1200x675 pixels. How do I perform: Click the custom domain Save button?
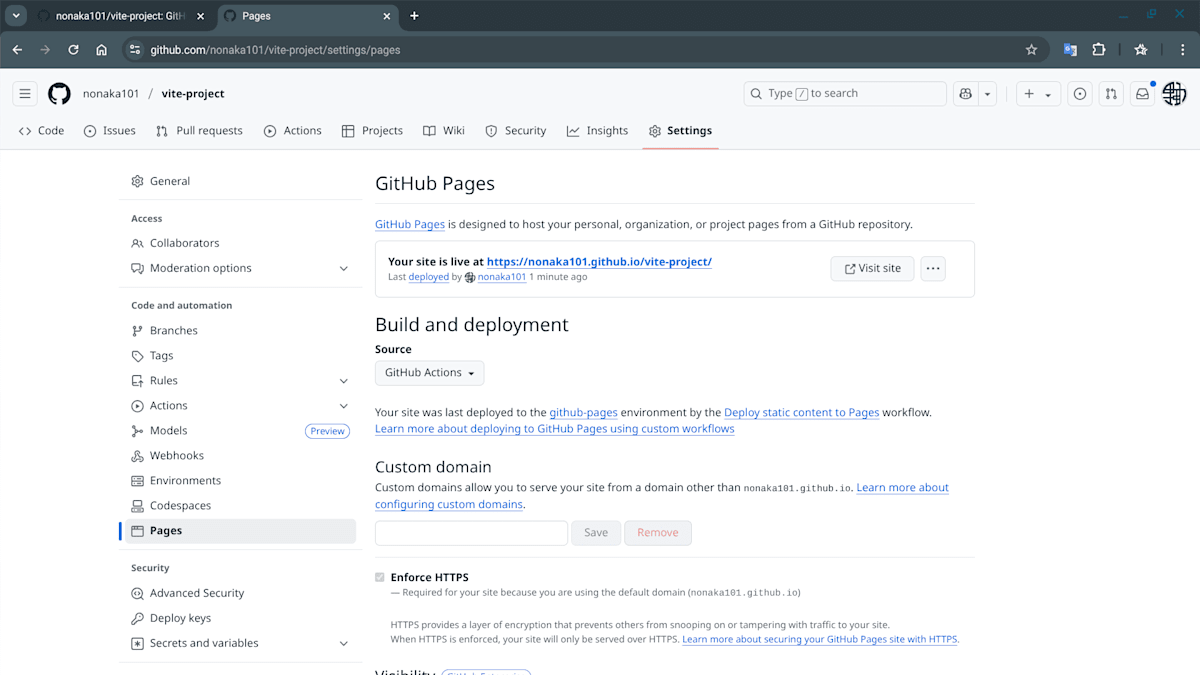596,533
